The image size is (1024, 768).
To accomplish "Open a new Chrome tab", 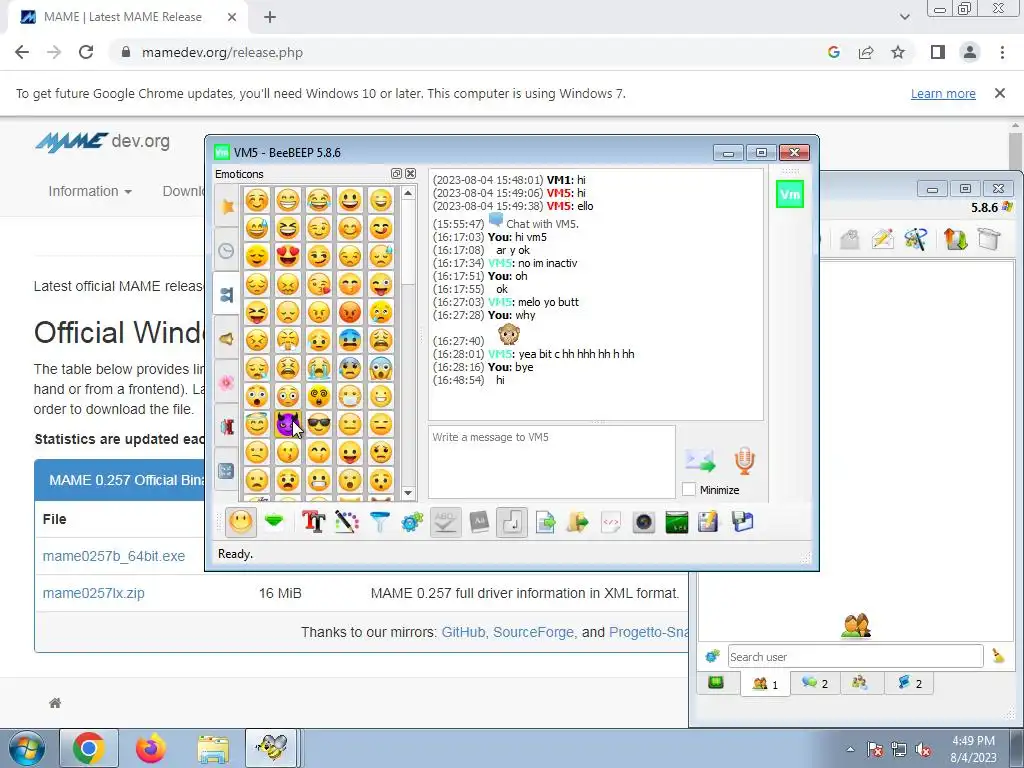I will [x=270, y=17].
